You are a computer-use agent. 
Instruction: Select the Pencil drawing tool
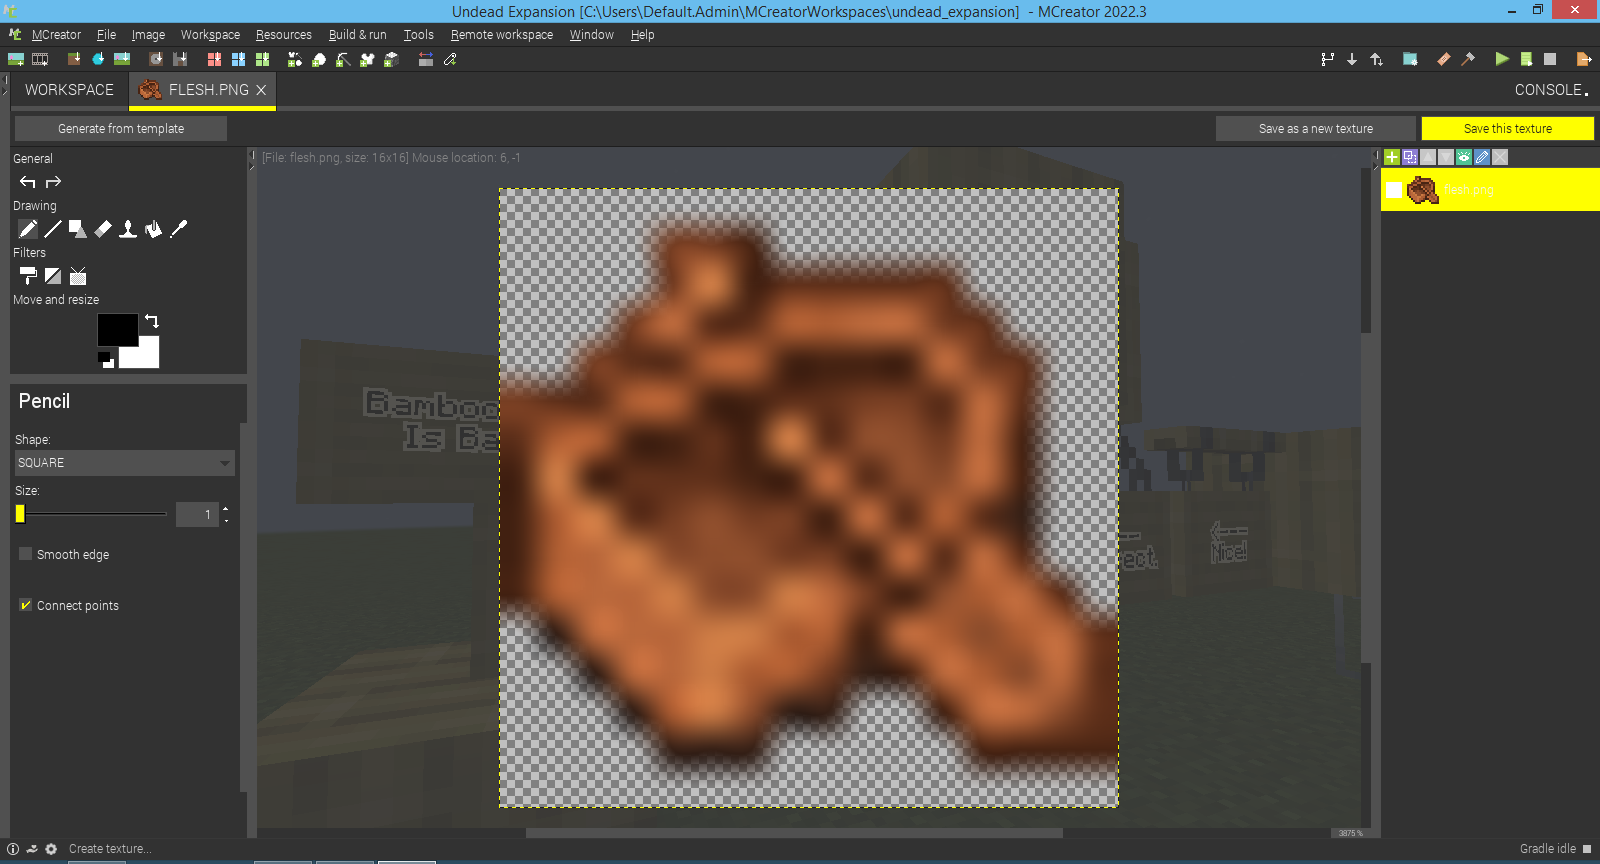click(28, 229)
